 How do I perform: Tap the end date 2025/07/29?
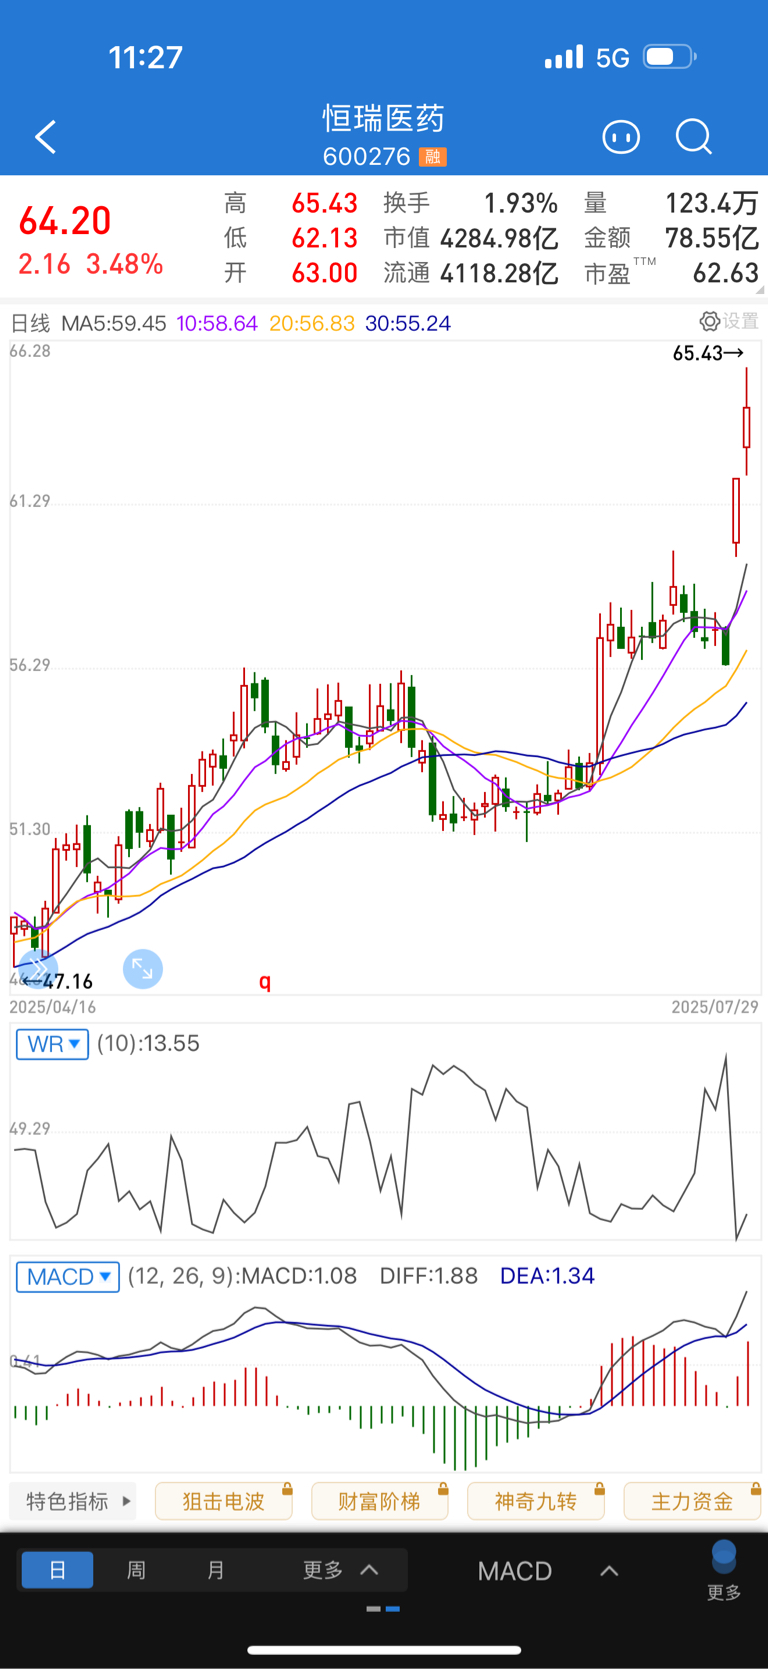[715, 1007]
